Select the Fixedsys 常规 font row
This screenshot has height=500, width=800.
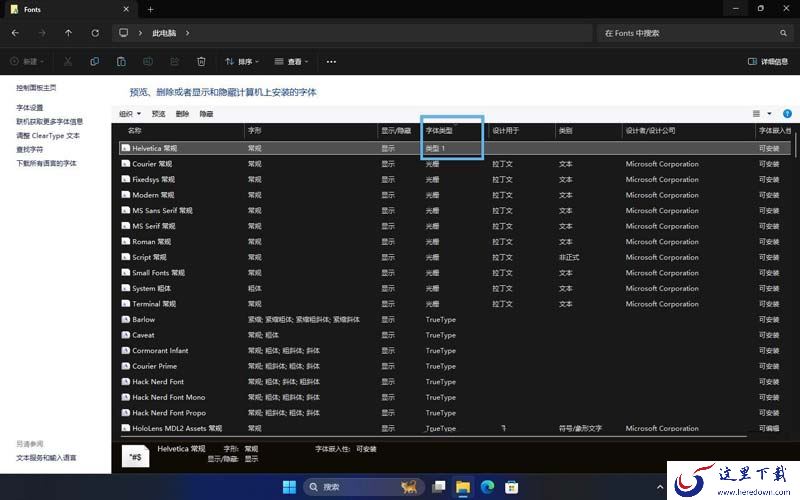tap(455, 180)
